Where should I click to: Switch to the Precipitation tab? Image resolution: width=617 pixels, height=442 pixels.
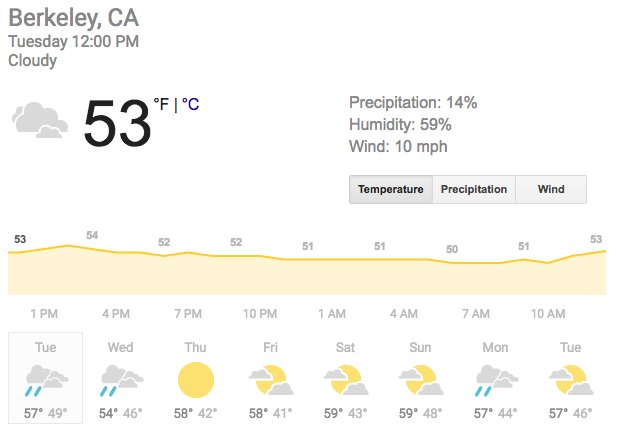(474, 189)
